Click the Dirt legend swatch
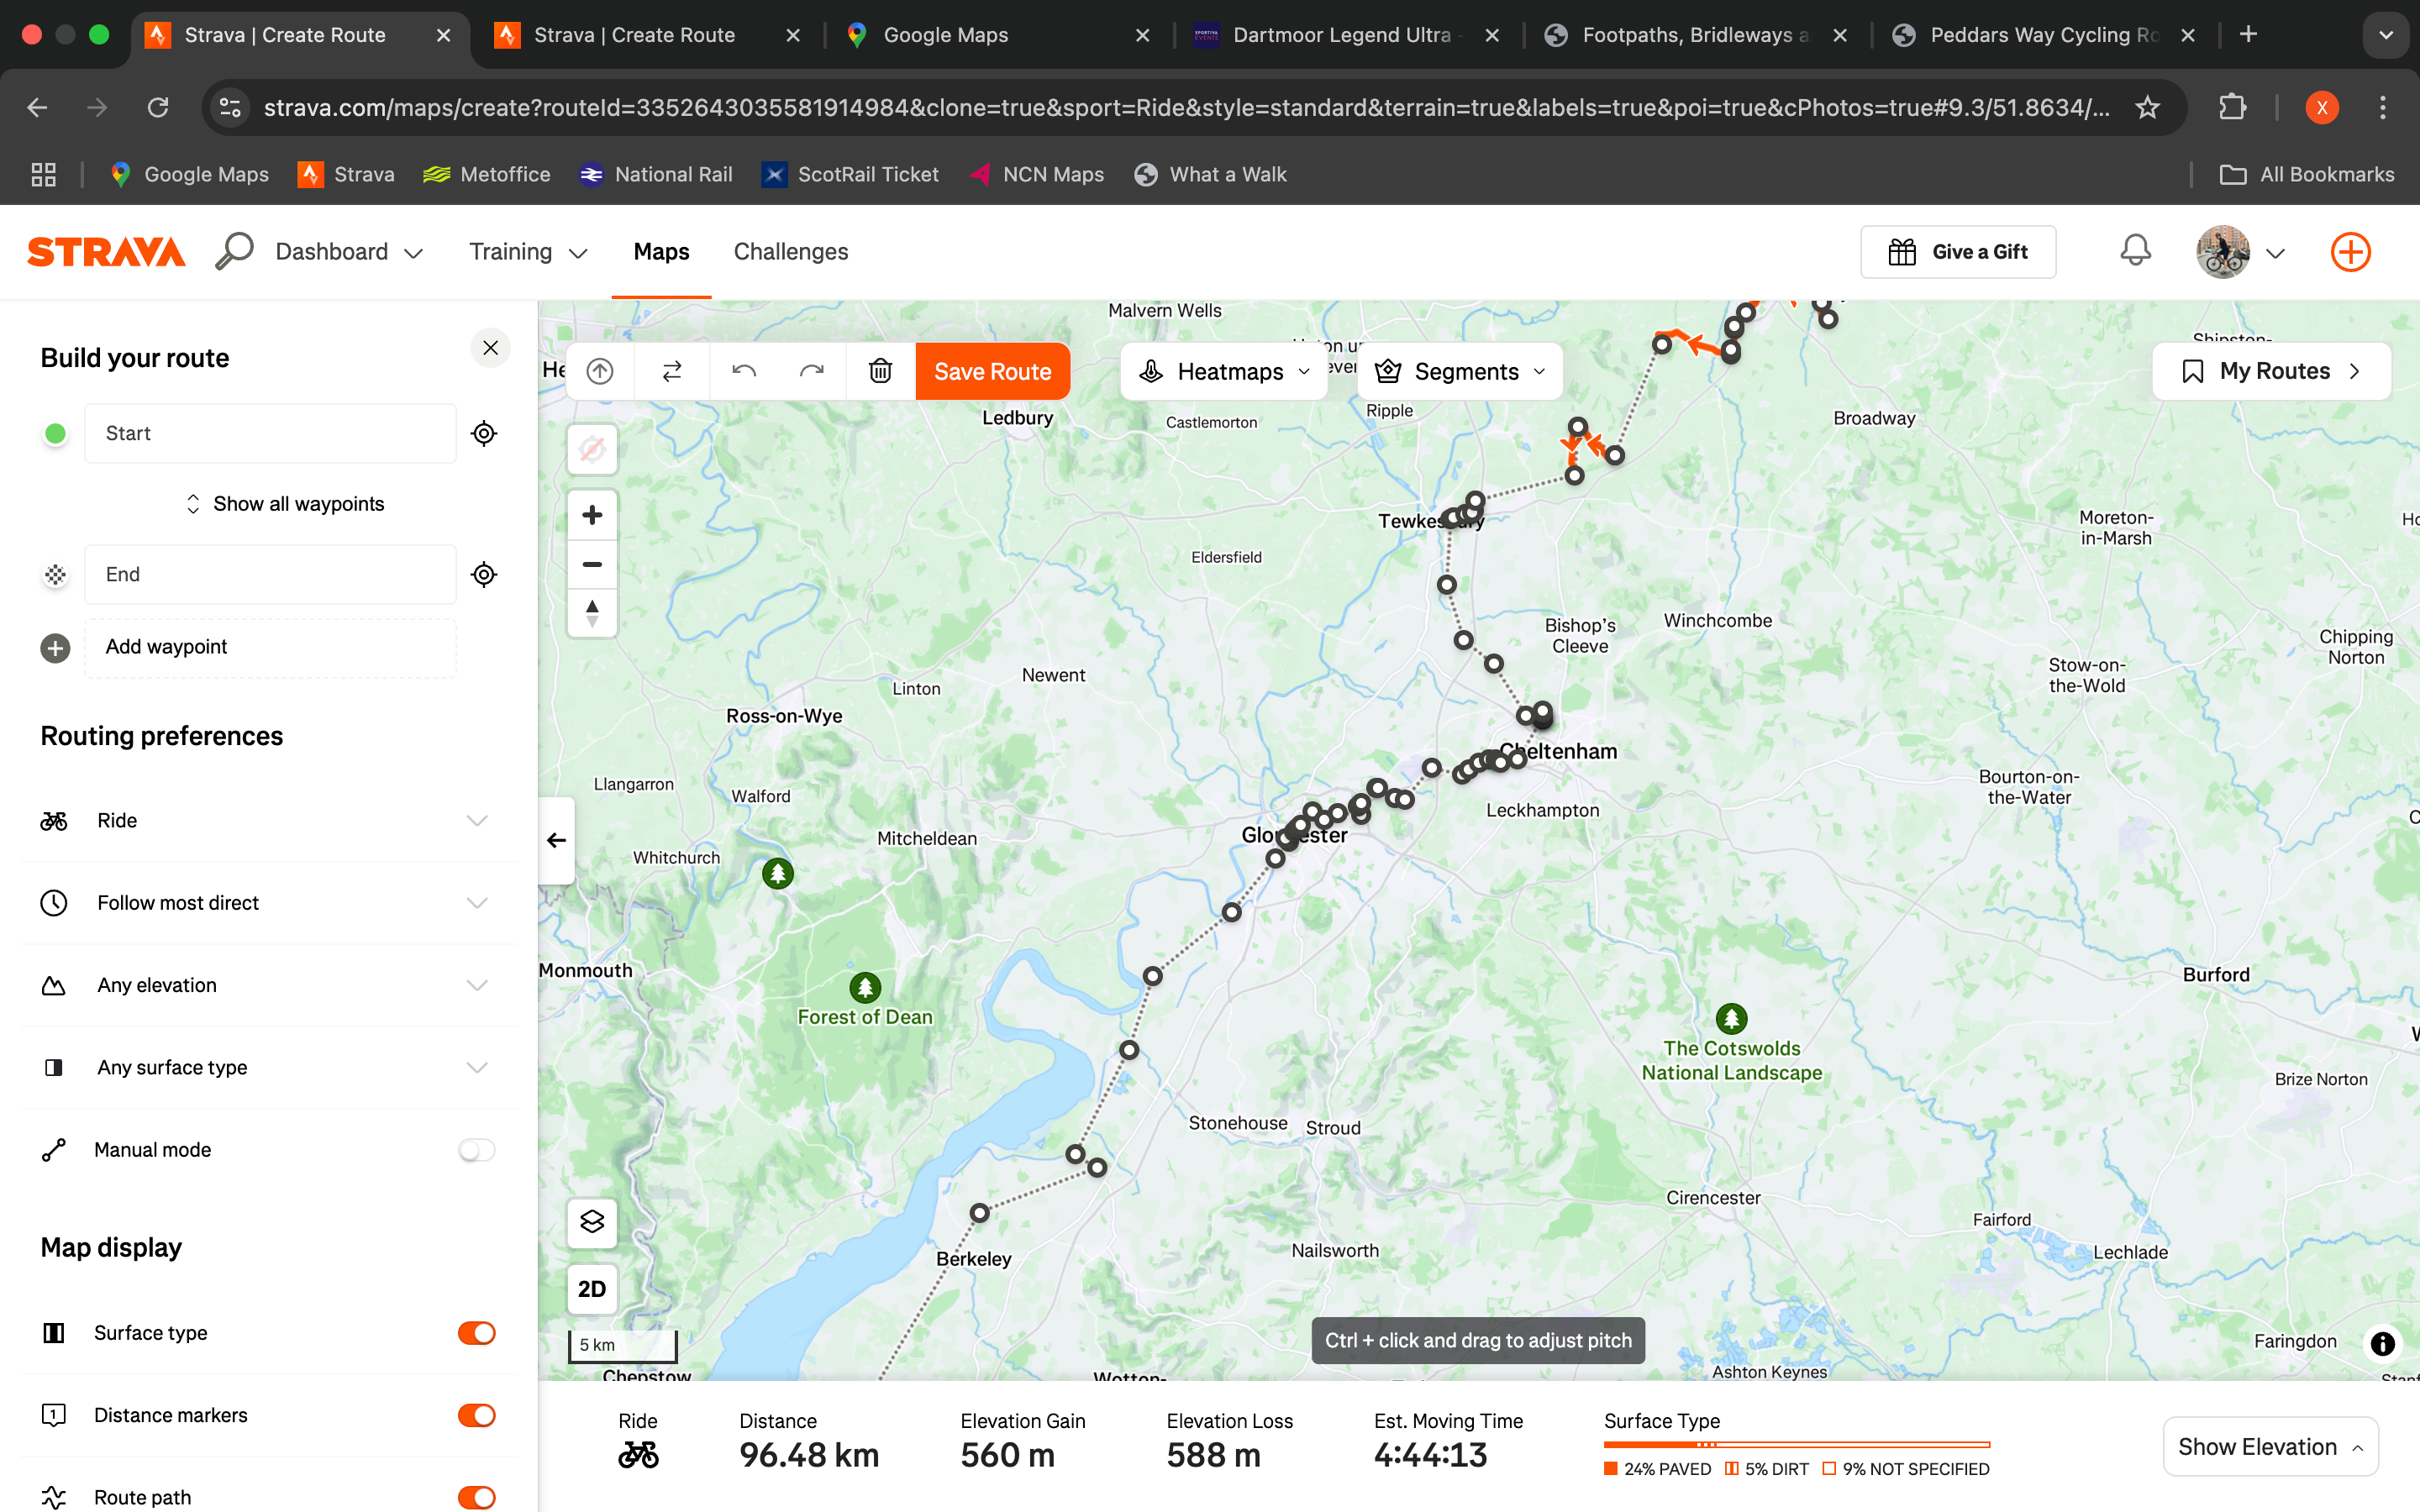This screenshot has width=2420, height=1512. pos(1731,1469)
